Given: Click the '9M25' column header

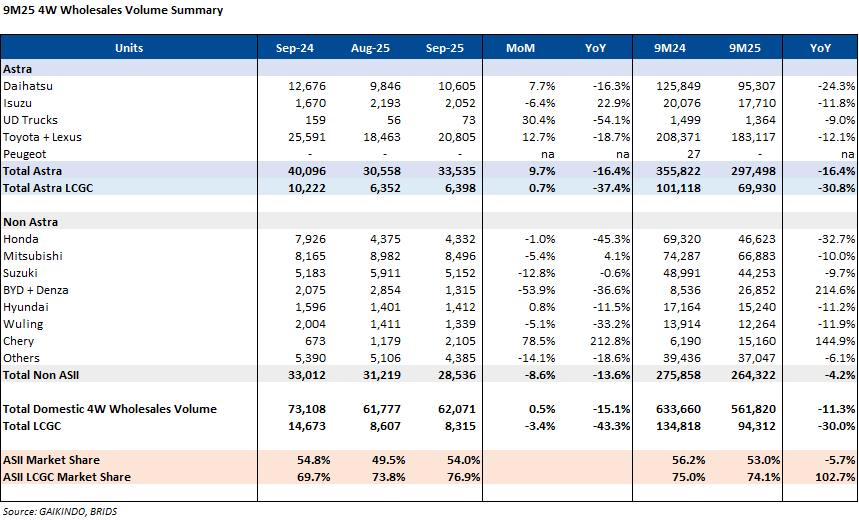Looking at the screenshot, I should 745,48.
